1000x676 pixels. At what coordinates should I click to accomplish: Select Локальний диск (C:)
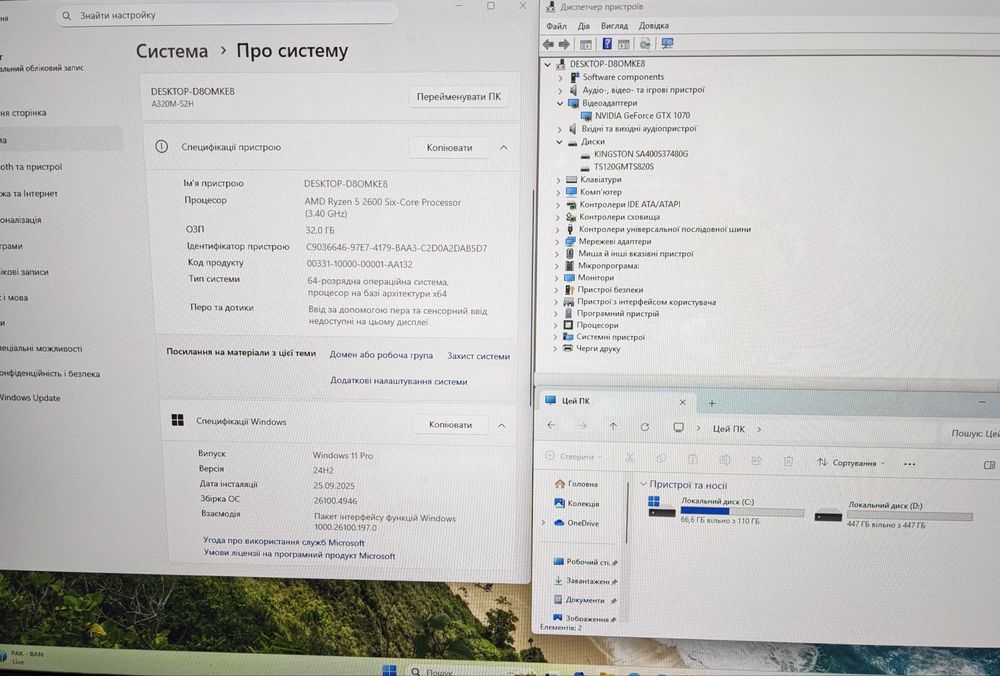tap(725, 510)
